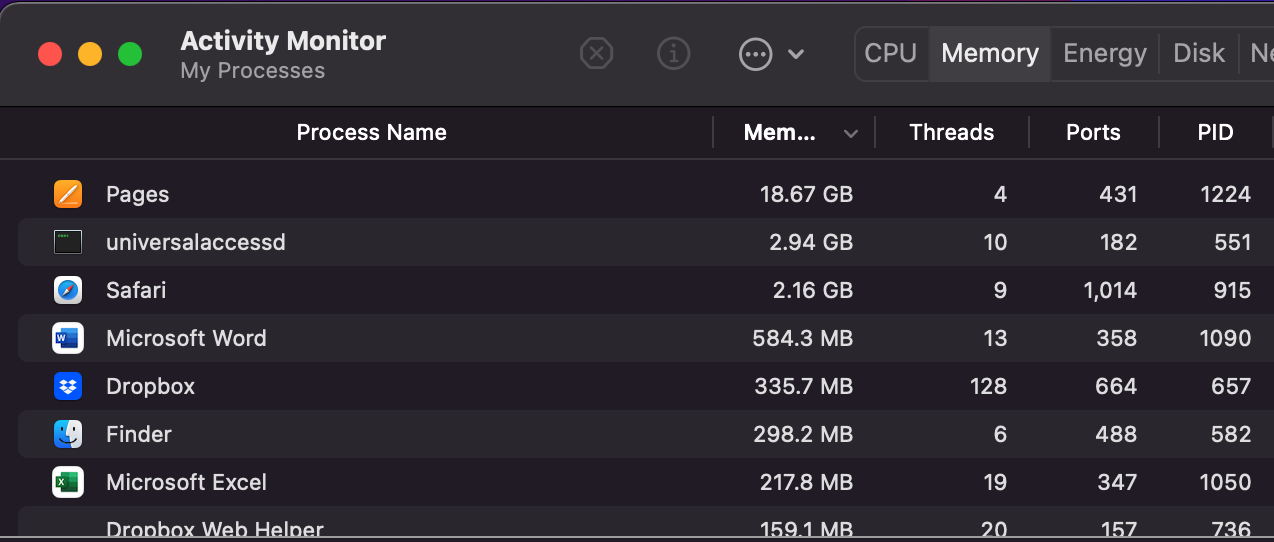The height and width of the screenshot is (542, 1274).
Task: Sort by the Ports column header
Action: (x=1093, y=133)
